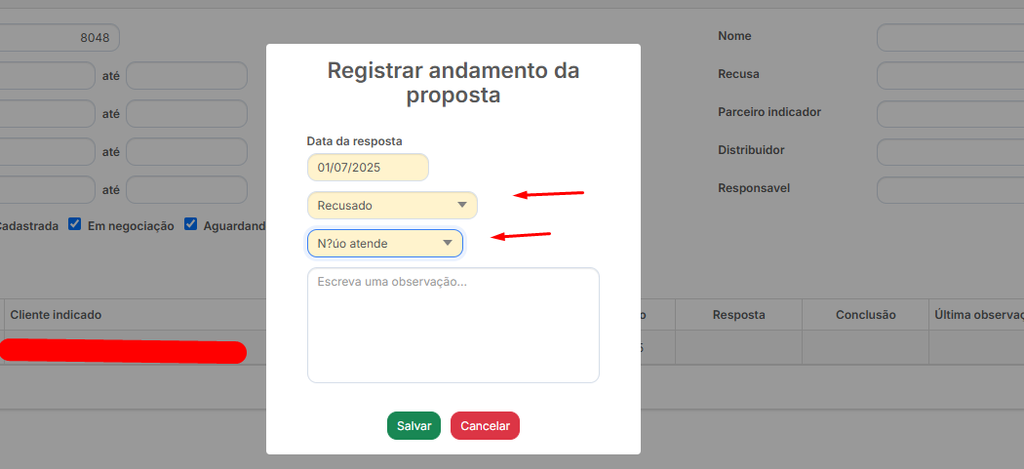This screenshot has height=469, width=1024.
Task: Uncheck the Aguardando checkbox
Action: 191,225
